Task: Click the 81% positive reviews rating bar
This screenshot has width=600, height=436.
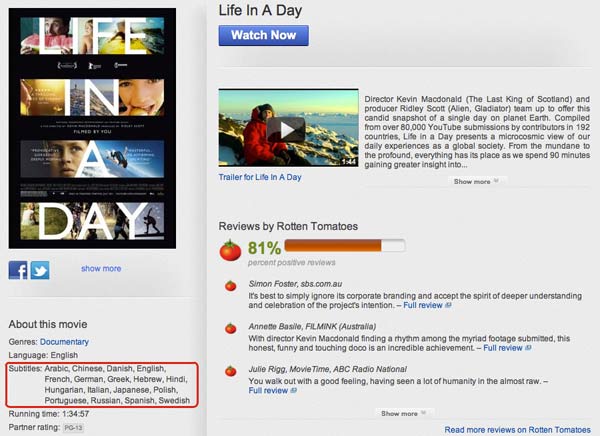Action: (344, 246)
